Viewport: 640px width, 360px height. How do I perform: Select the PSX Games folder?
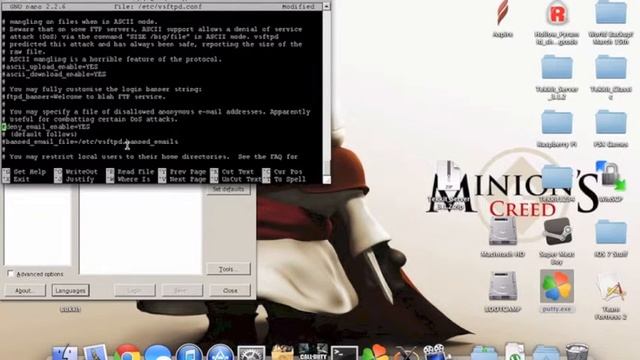[x=611, y=122]
